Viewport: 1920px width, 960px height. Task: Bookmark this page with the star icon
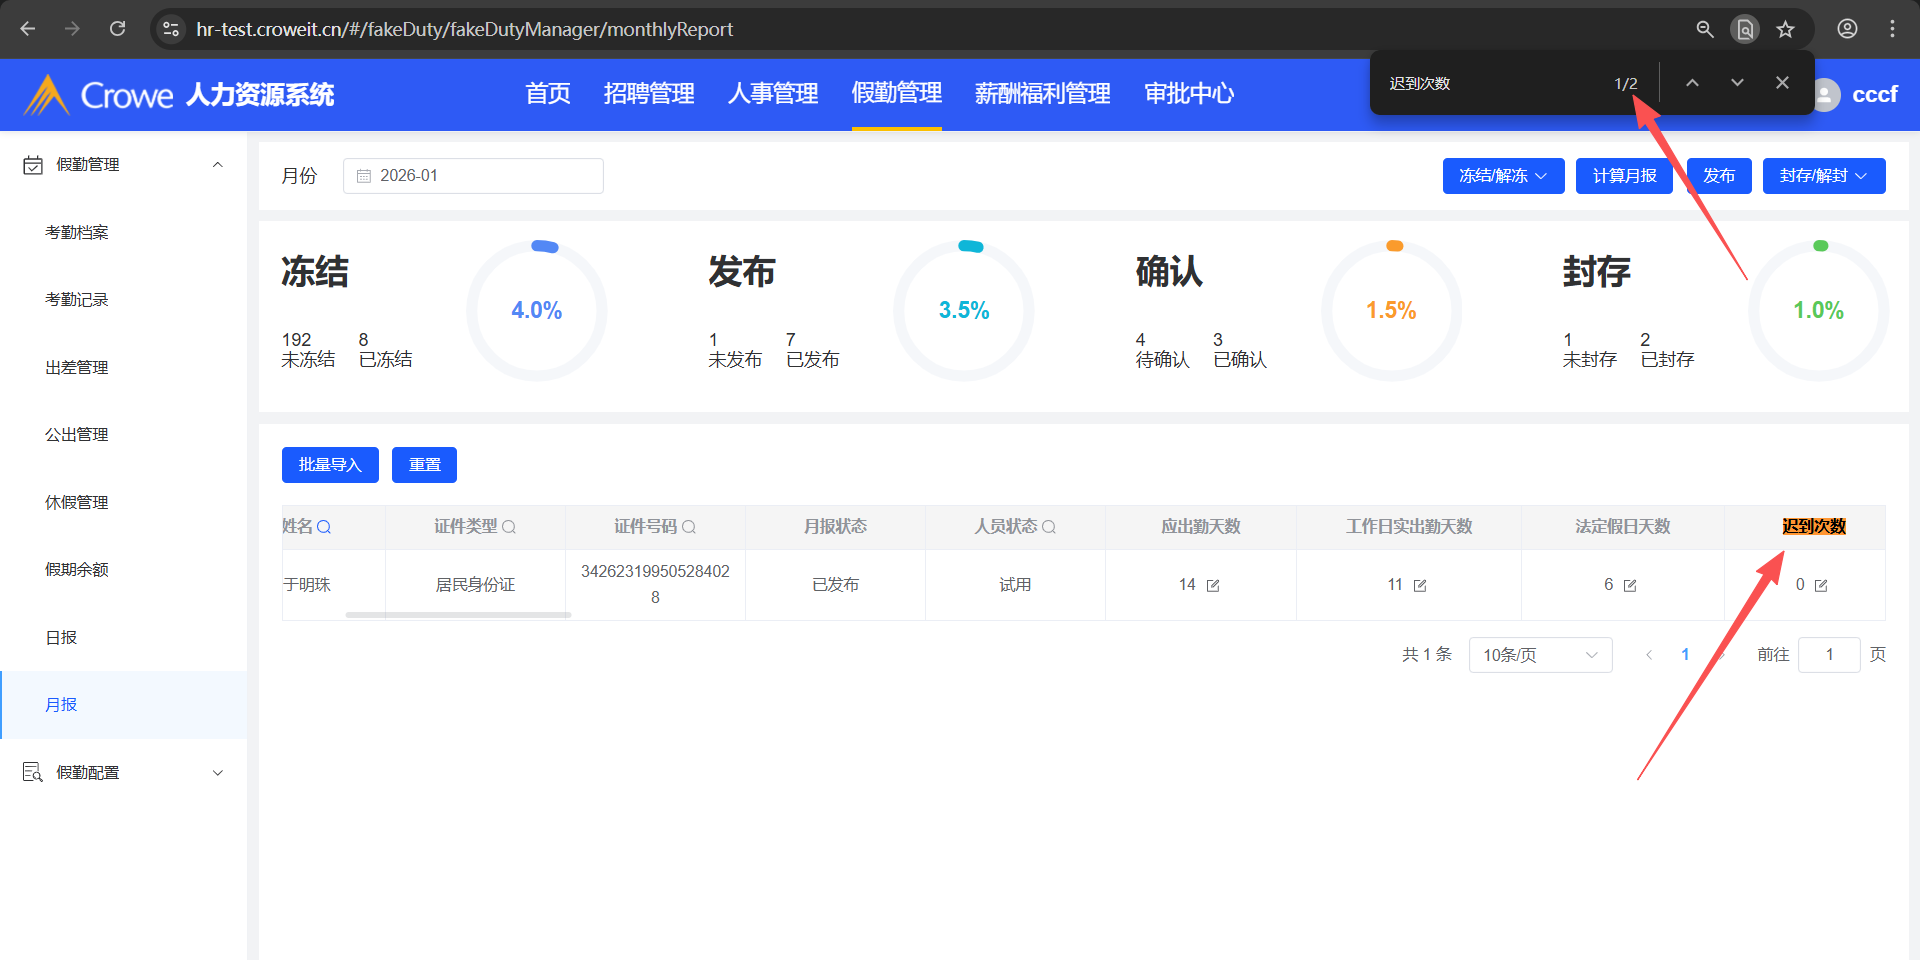(1786, 29)
